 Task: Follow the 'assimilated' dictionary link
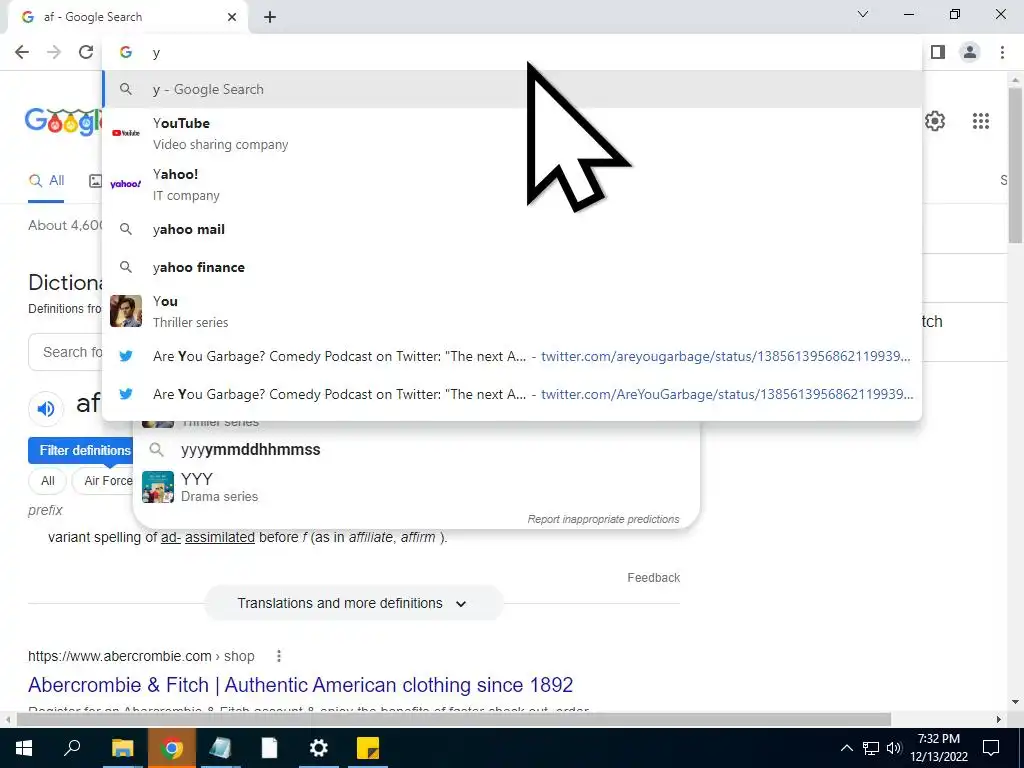pyautogui.click(x=220, y=537)
